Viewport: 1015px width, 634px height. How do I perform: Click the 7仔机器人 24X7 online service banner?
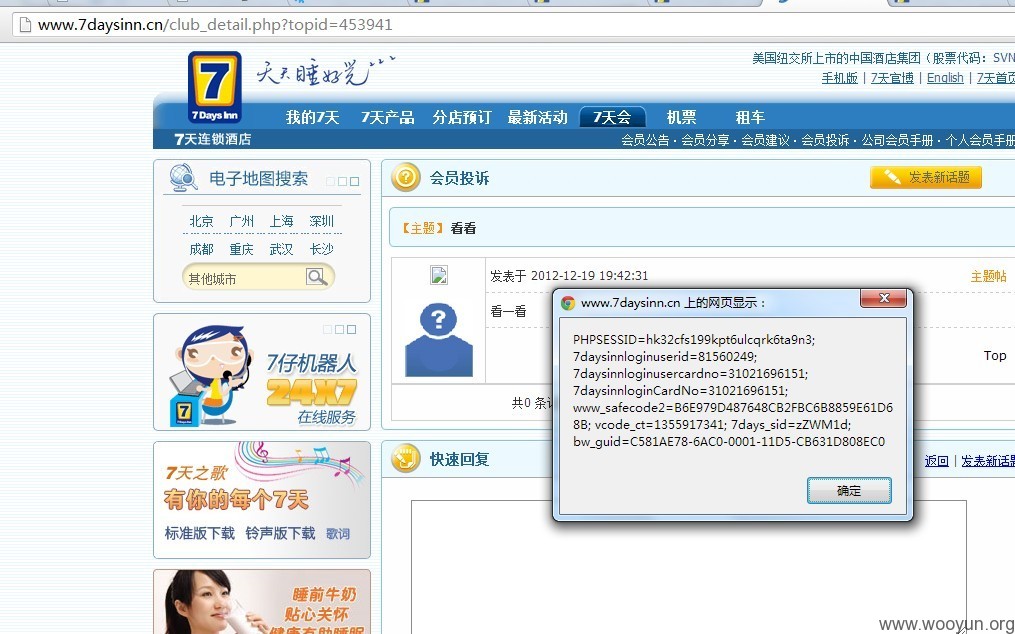[x=262, y=372]
